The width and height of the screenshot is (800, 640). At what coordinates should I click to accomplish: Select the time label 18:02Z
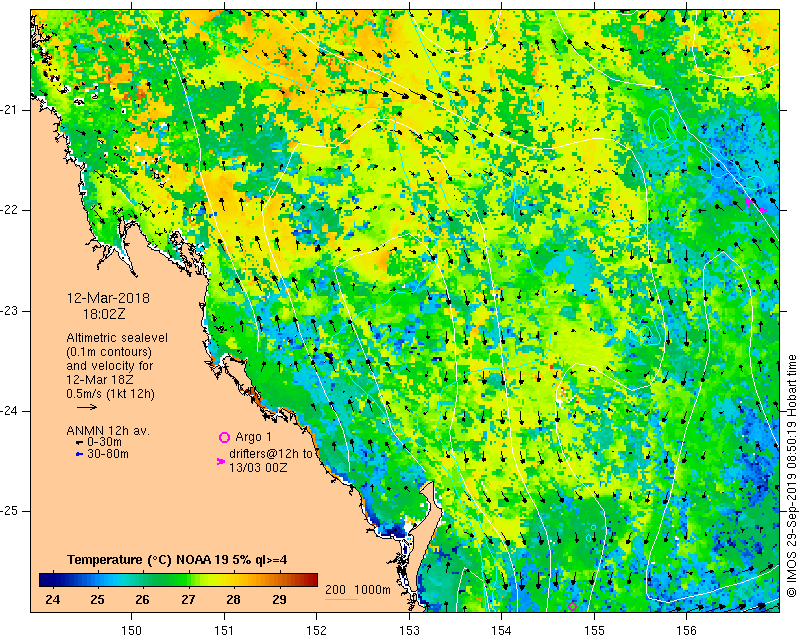coord(104,314)
